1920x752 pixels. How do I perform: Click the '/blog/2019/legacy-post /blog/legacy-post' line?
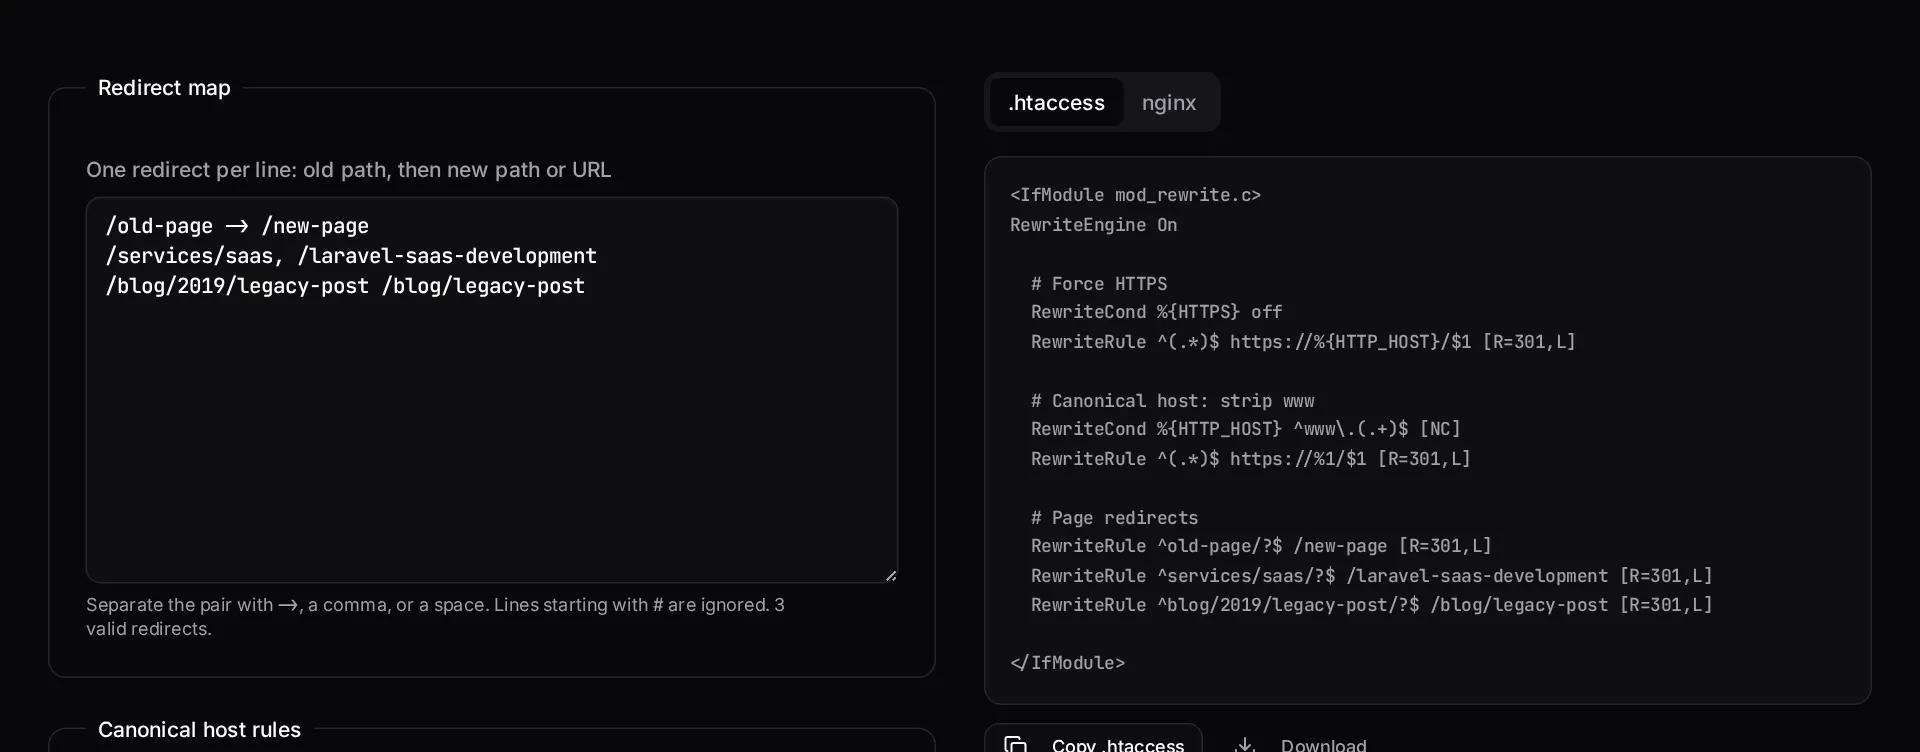point(345,286)
